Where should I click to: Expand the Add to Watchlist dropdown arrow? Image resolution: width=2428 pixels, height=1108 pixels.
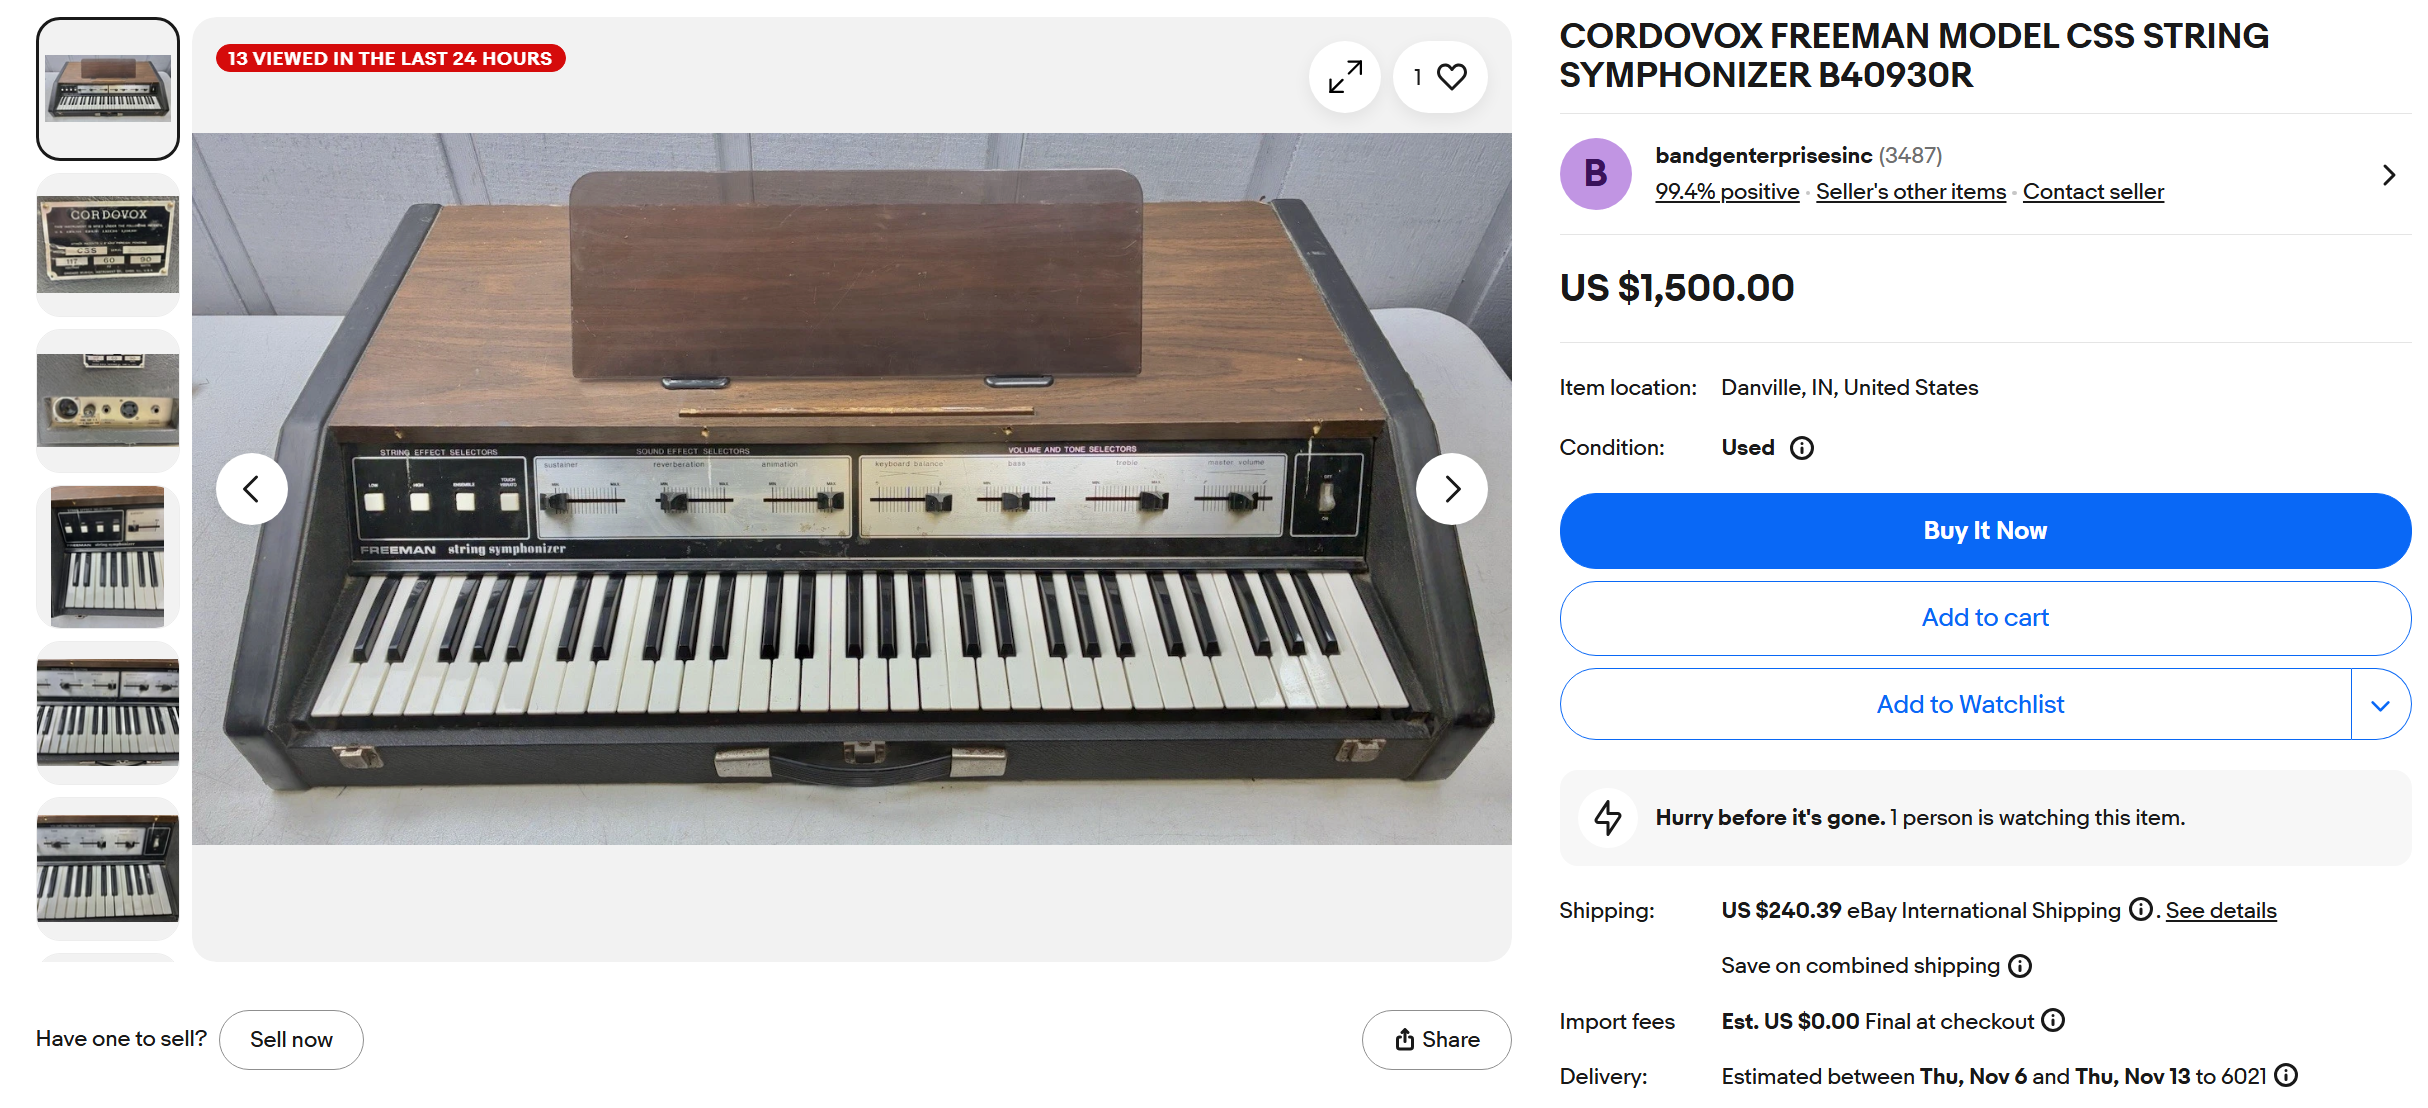coord(2380,705)
